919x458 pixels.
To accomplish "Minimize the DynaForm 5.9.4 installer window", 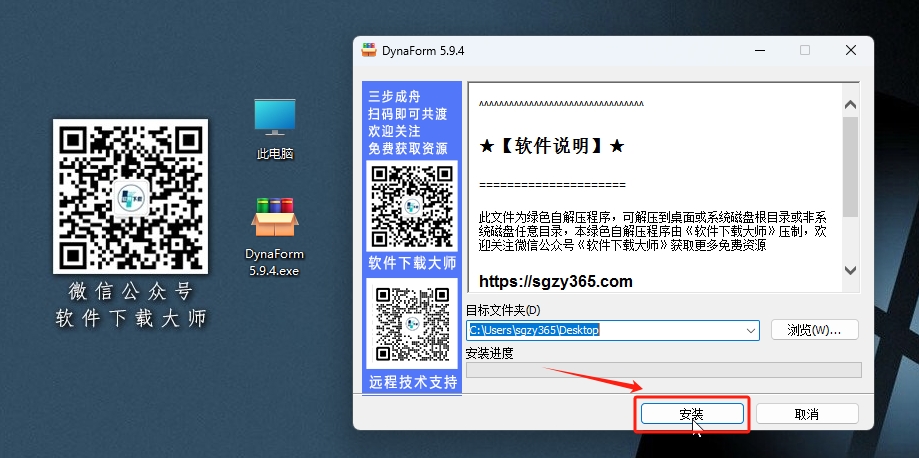I will tap(760, 50).
